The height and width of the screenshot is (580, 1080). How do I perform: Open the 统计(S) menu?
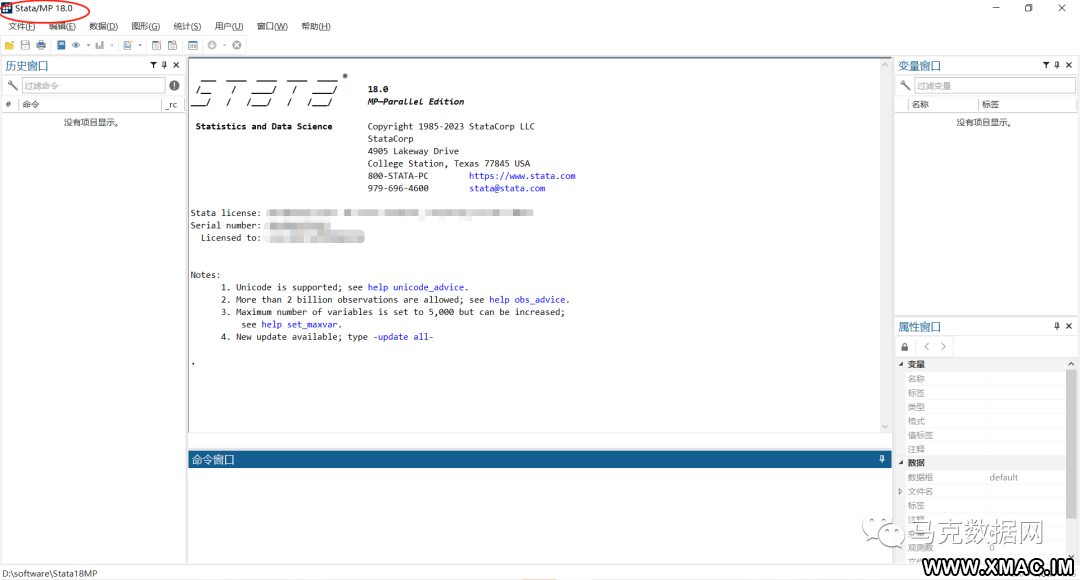pos(187,26)
